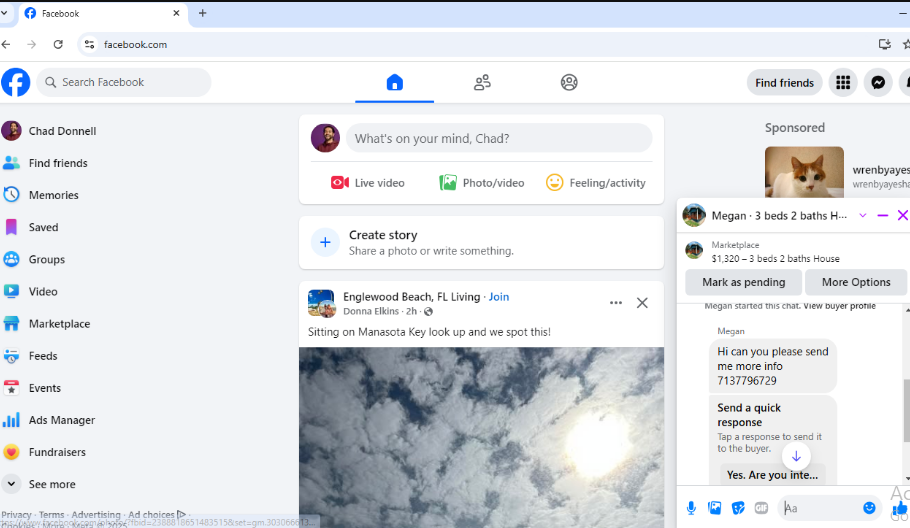Close the Megan chat window
This screenshot has width=910, height=528.
pyautogui.click(x=902, y=216)
